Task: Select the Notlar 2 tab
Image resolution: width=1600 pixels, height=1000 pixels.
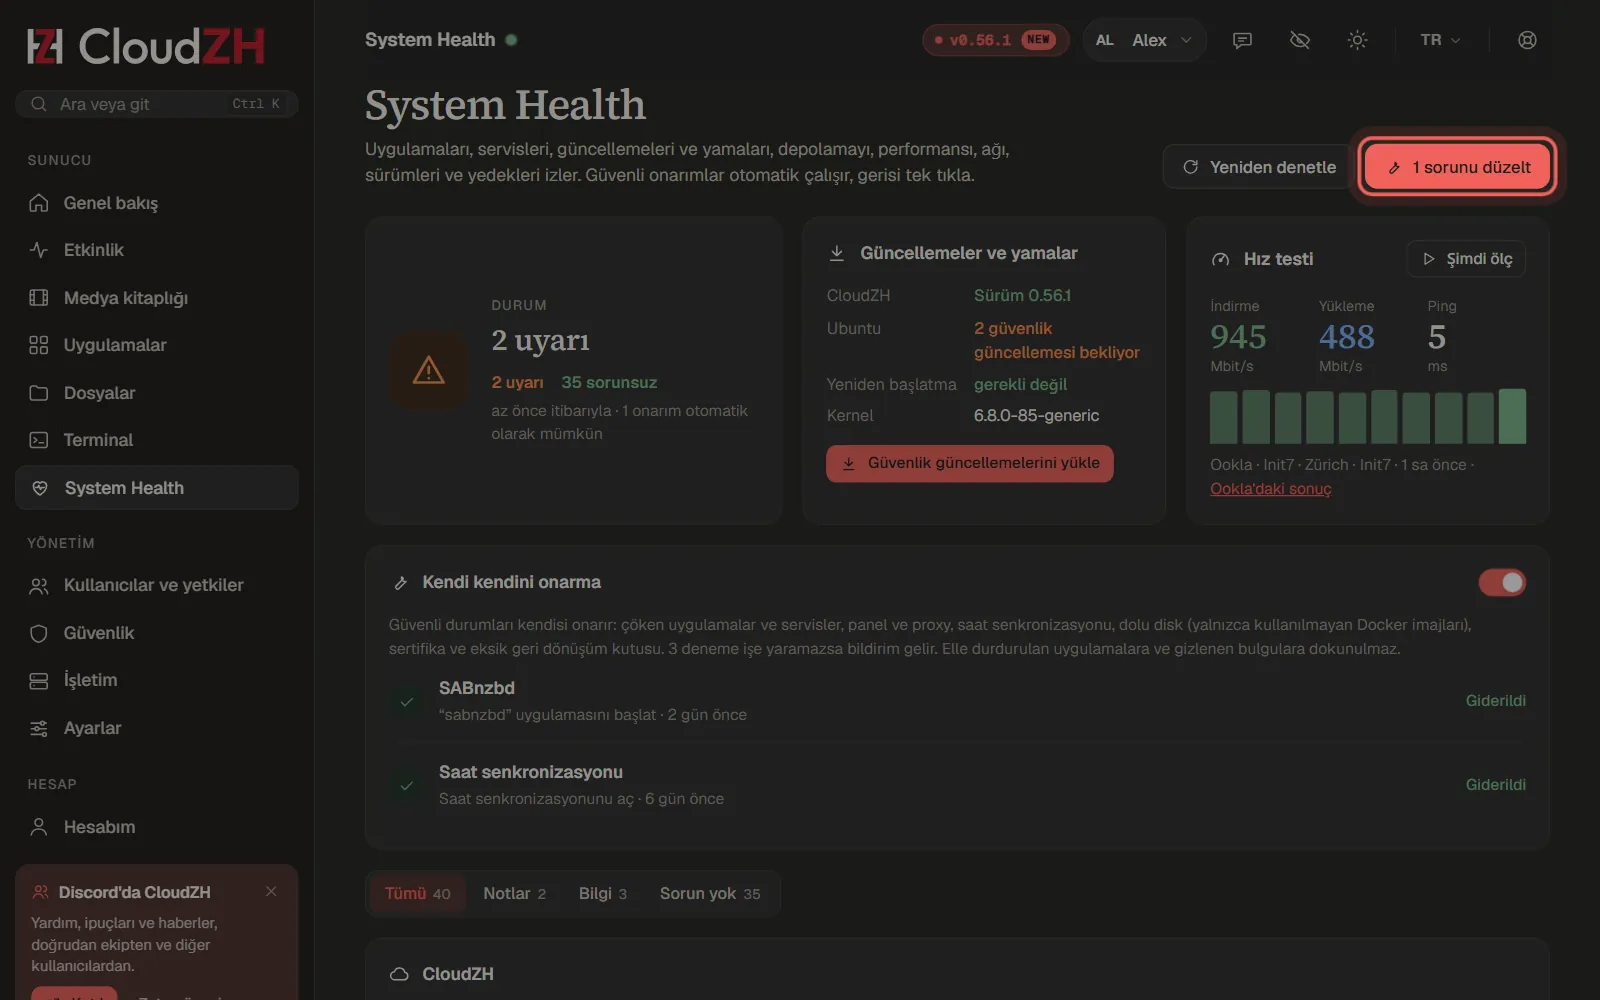Action: (x=515, y=894)
